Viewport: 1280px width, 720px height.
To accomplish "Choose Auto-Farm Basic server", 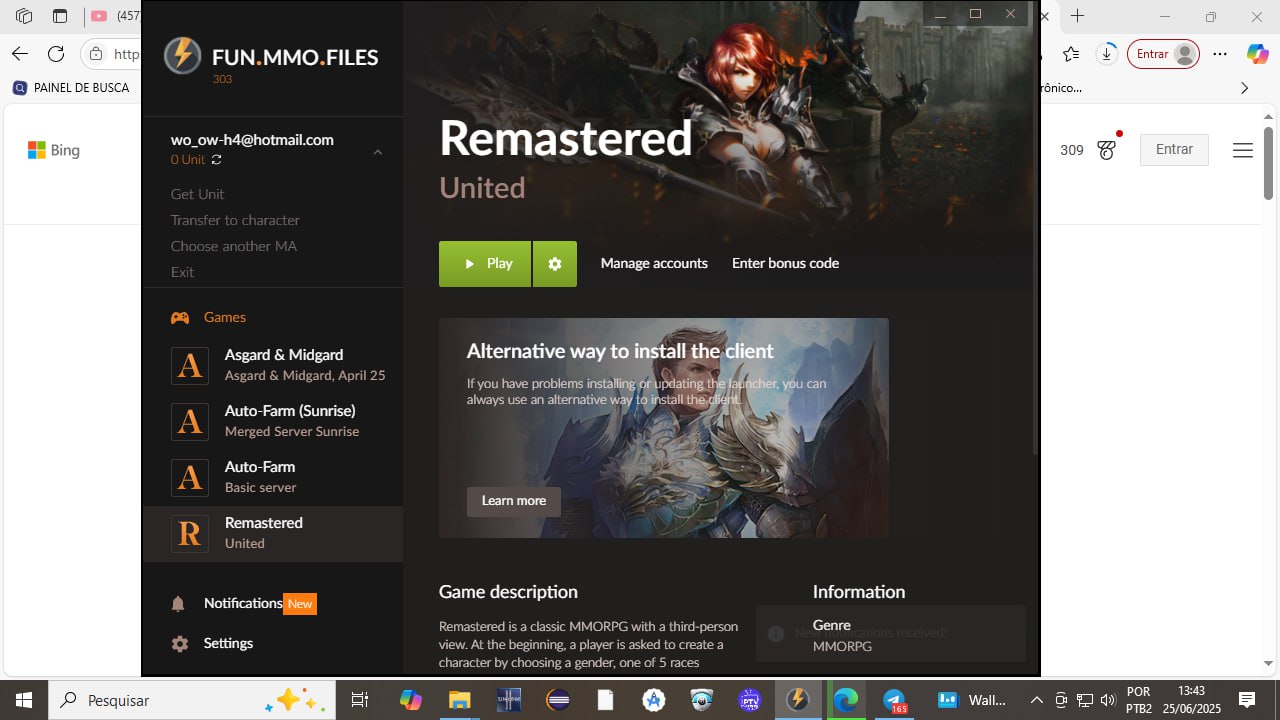I will point(260,477).
